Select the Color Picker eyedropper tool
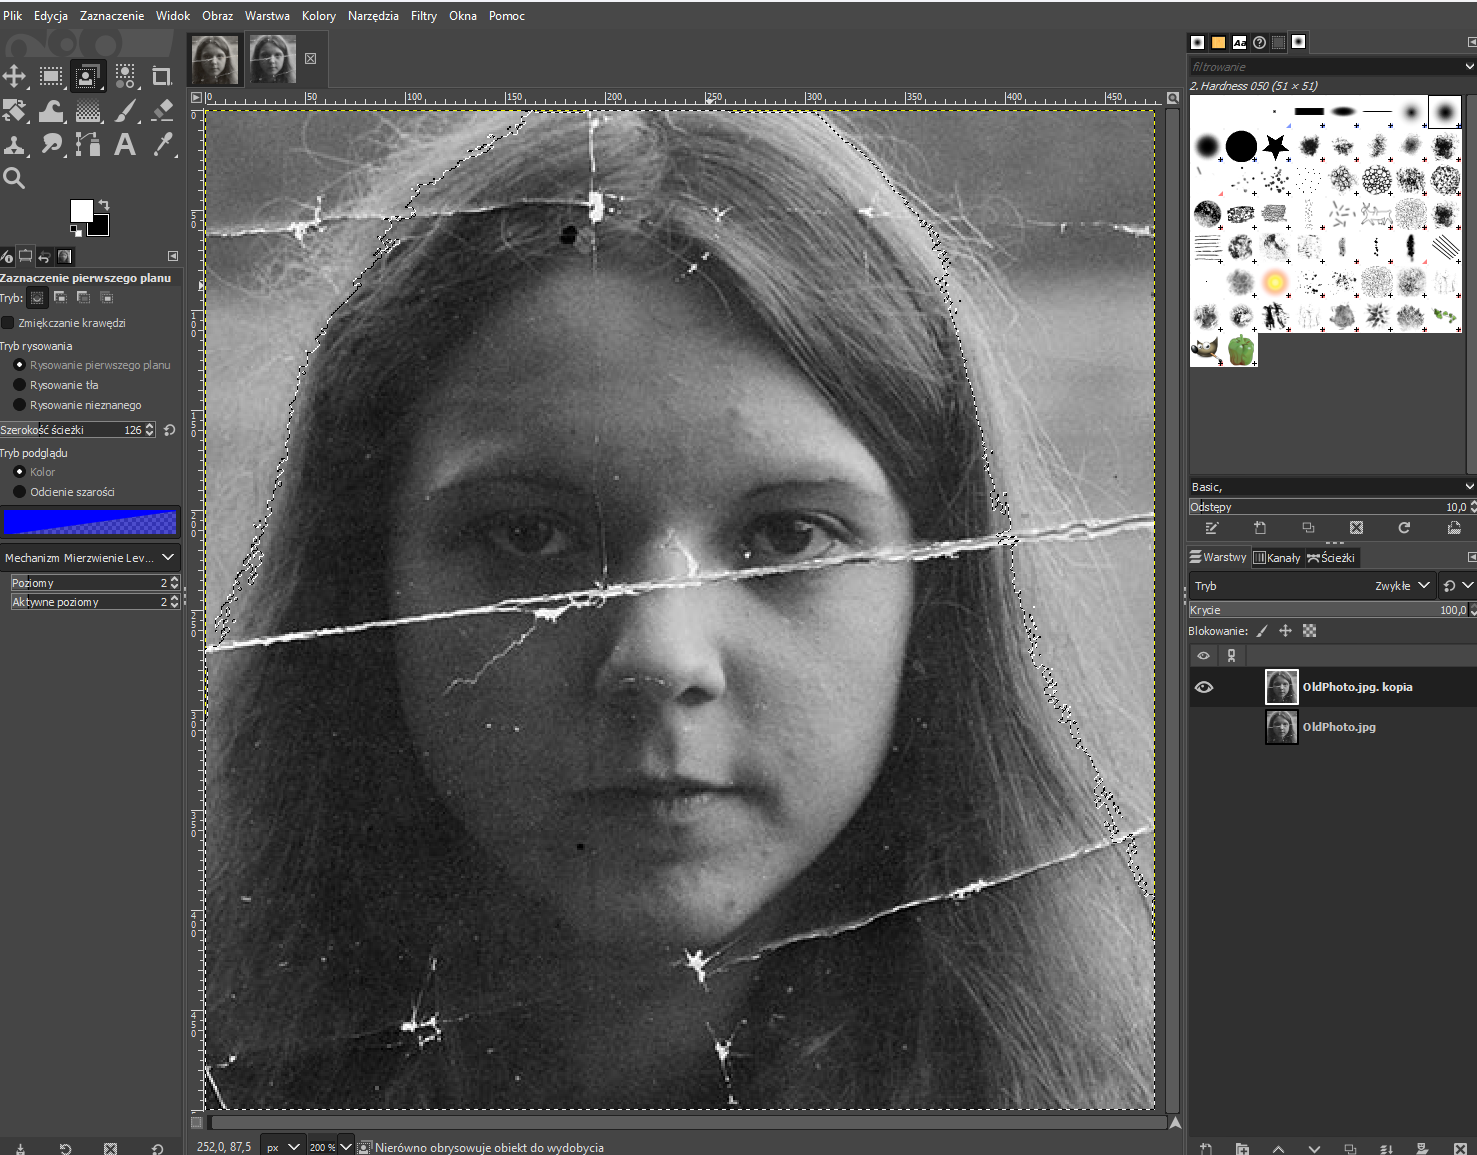Image resolution: width=1477 pixels, height=1155 pixels. pyautogui.click(x=162, y=145)
